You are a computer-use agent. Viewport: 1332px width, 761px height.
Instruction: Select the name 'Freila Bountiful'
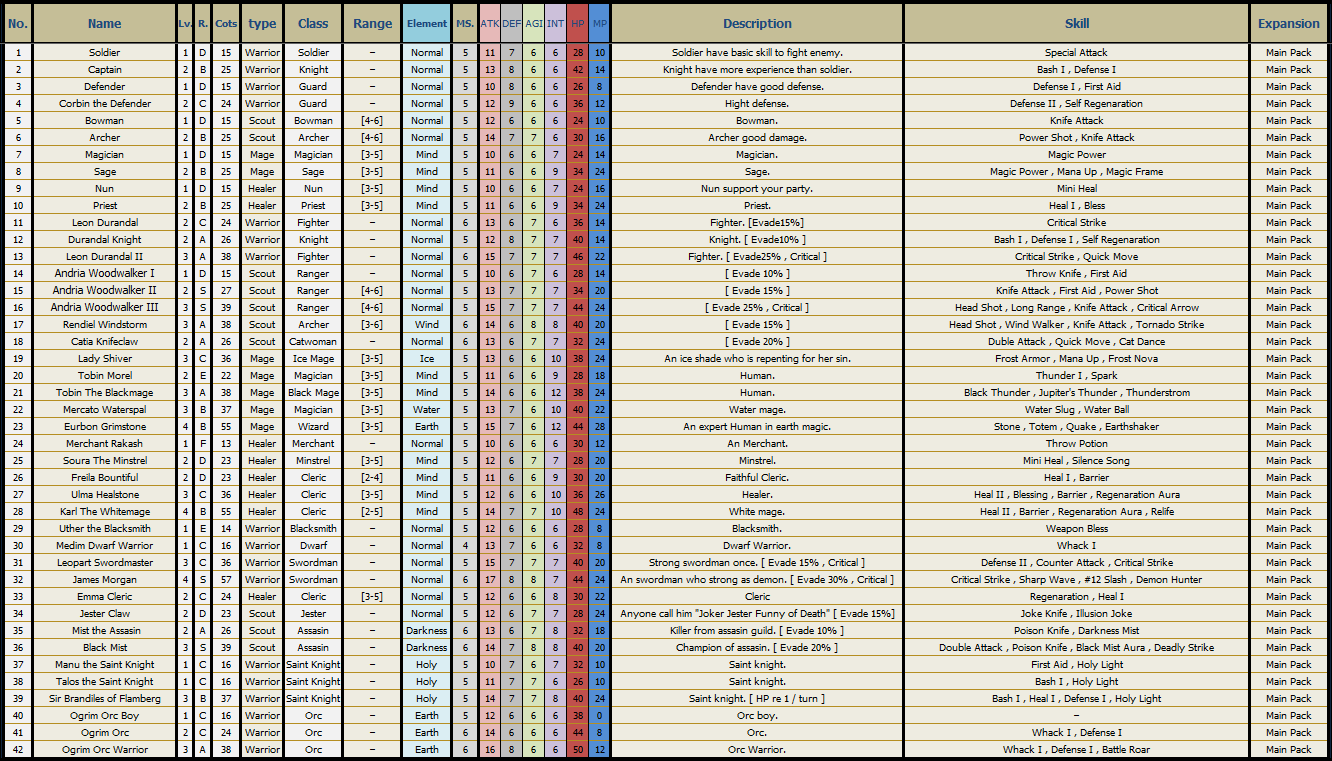click(104, 478)
